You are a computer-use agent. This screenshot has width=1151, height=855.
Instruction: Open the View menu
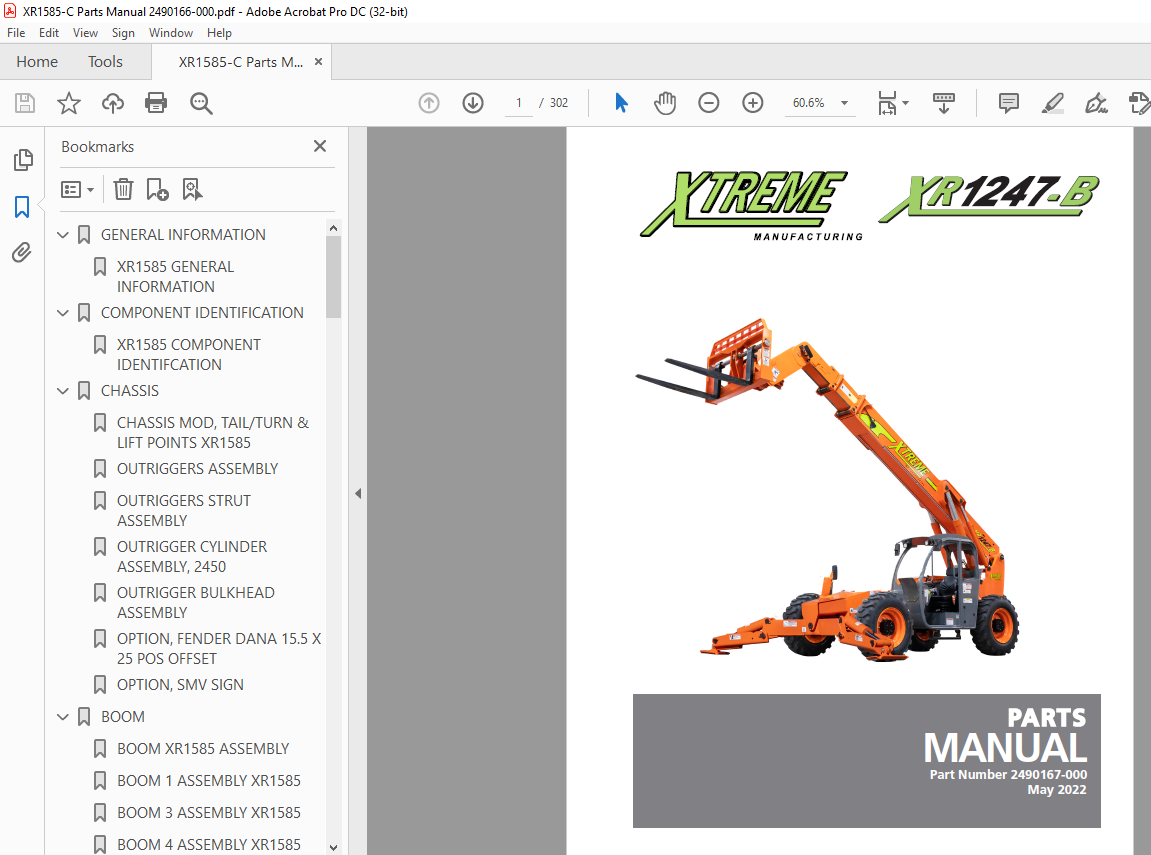coord(85,32)
